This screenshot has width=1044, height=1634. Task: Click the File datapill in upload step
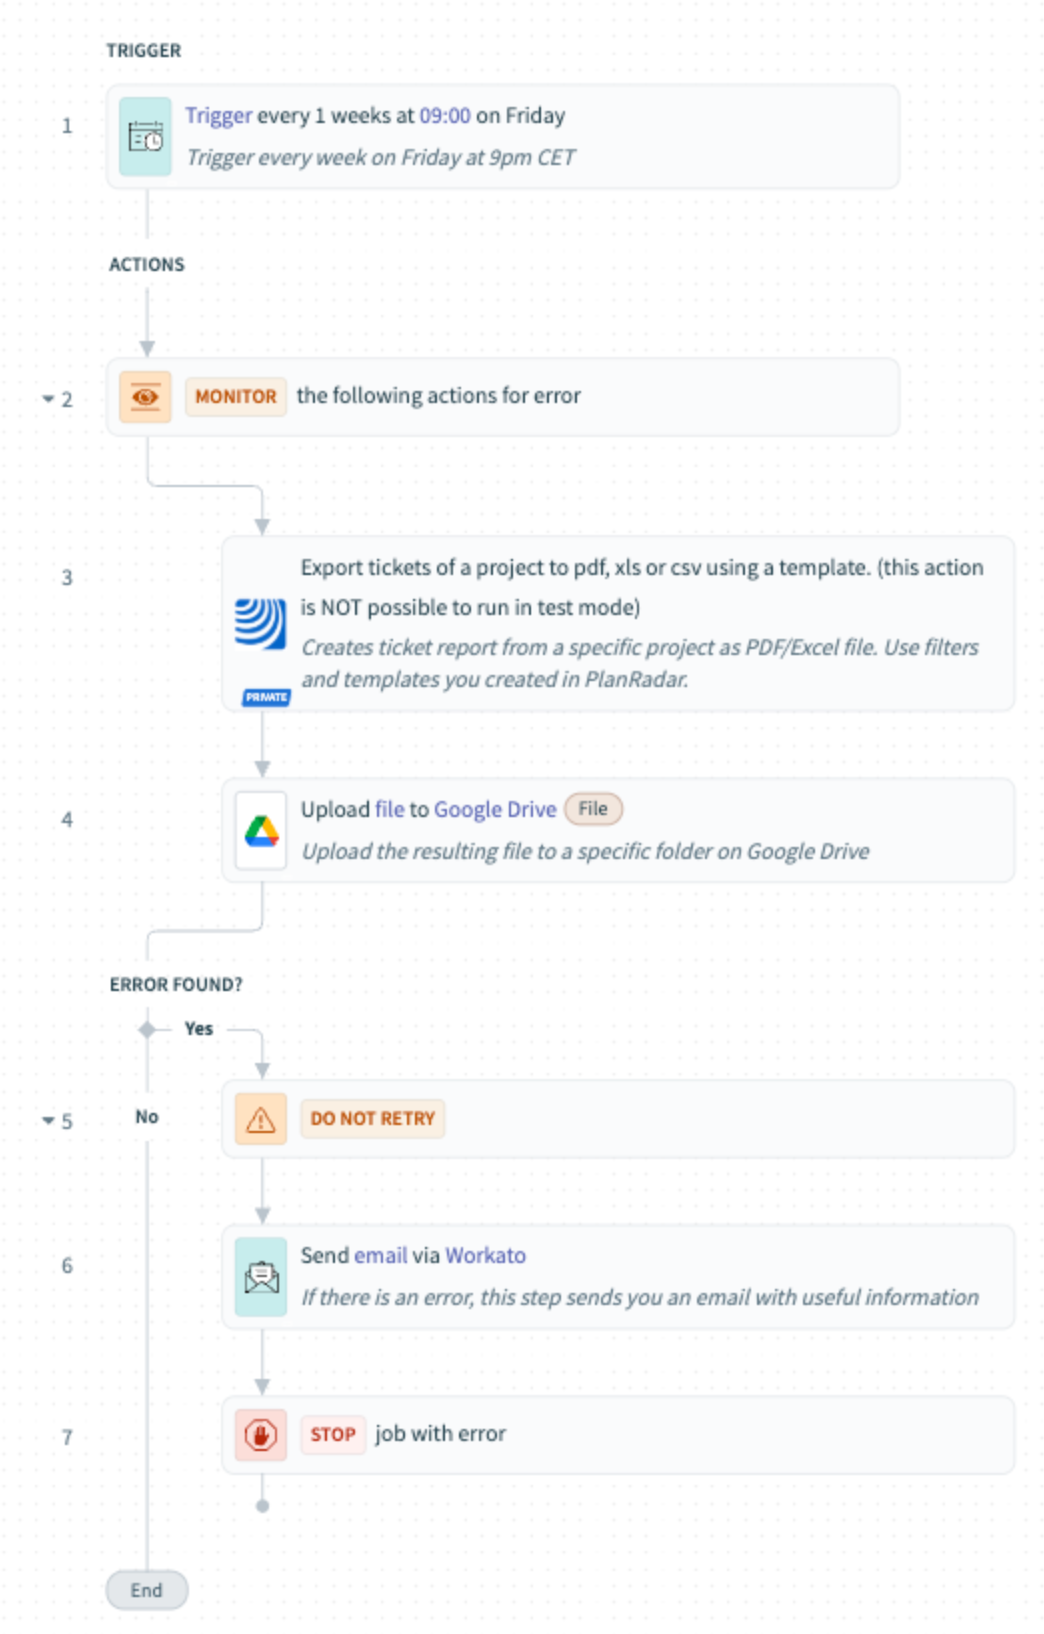tap(593, 809)
